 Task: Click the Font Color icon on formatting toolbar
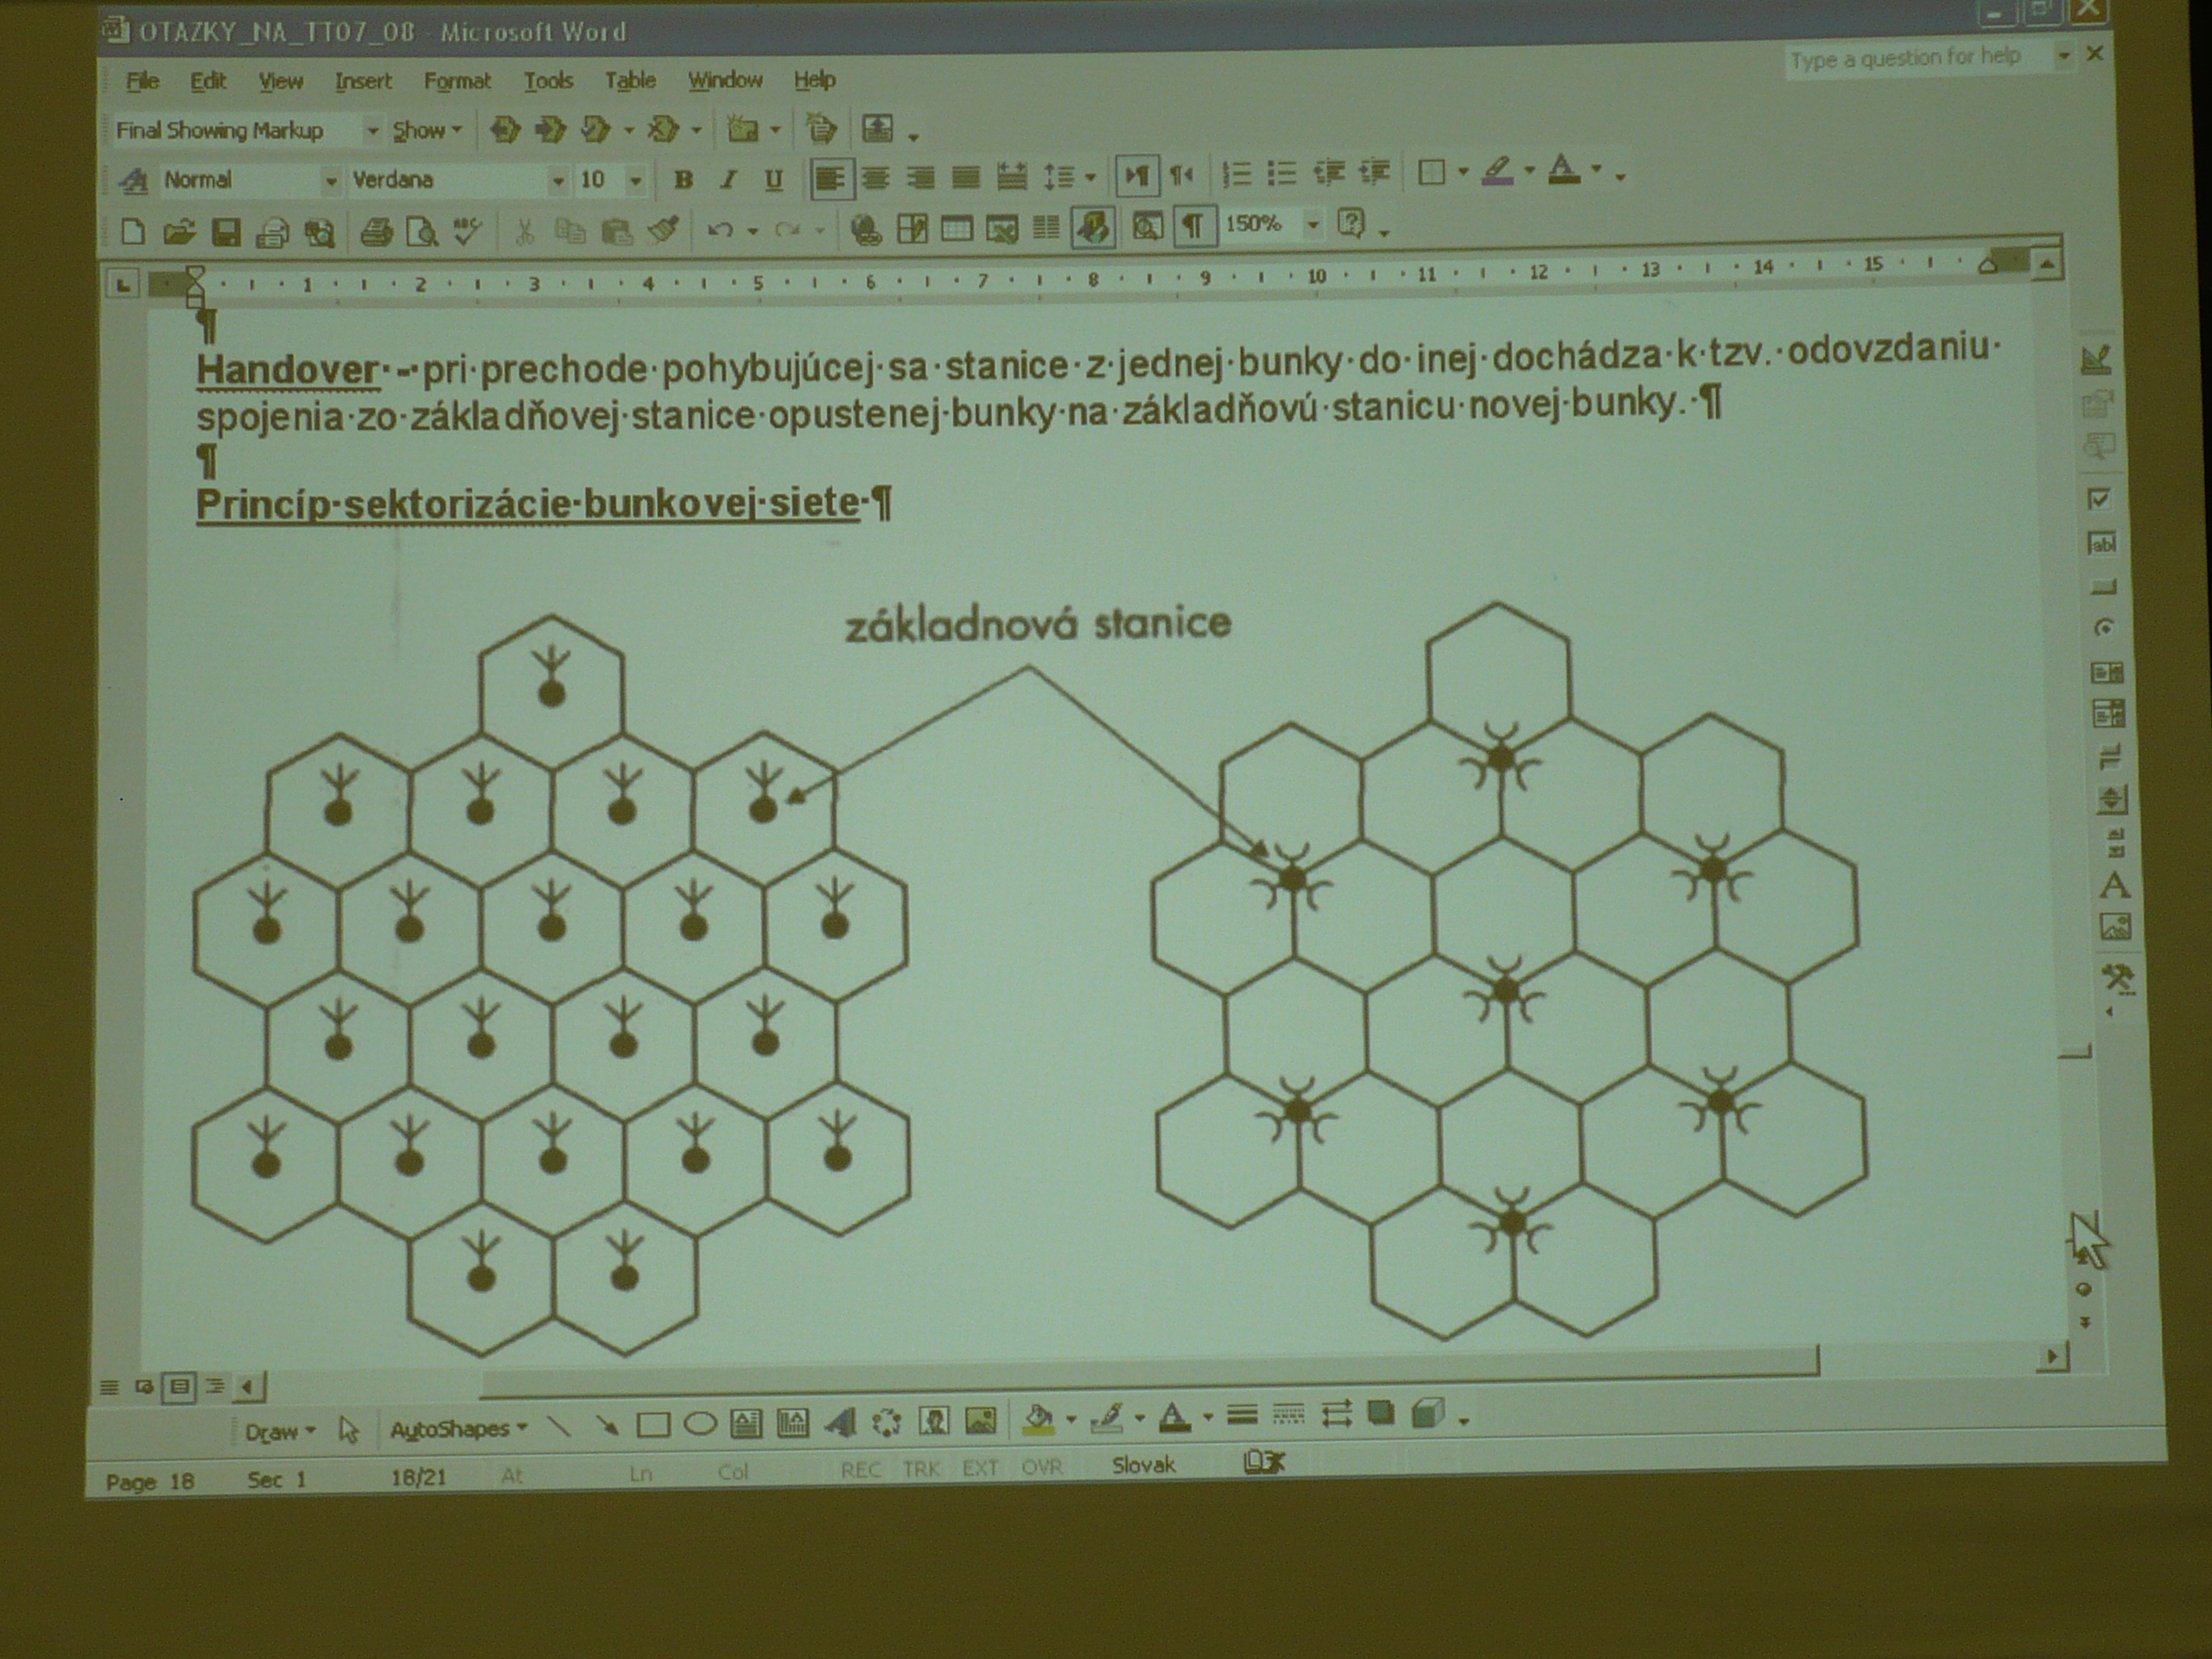[x=1565, y=171]
